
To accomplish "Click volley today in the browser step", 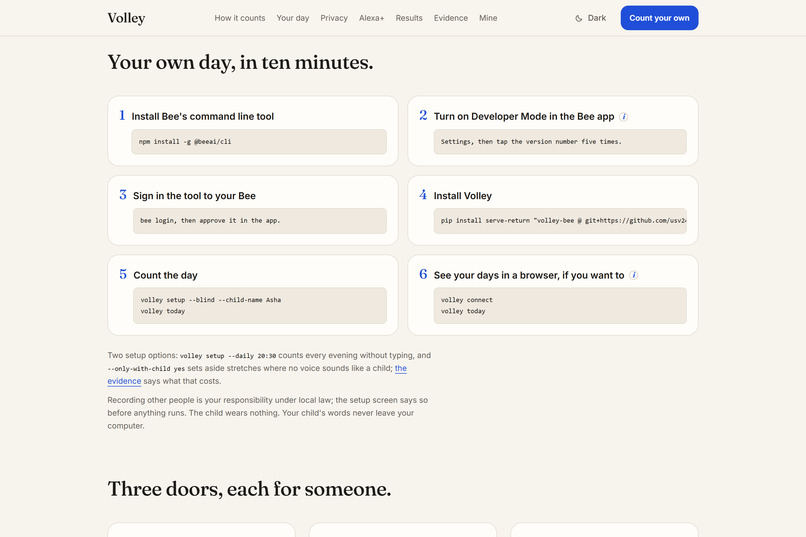I will (x=463, y=311).
